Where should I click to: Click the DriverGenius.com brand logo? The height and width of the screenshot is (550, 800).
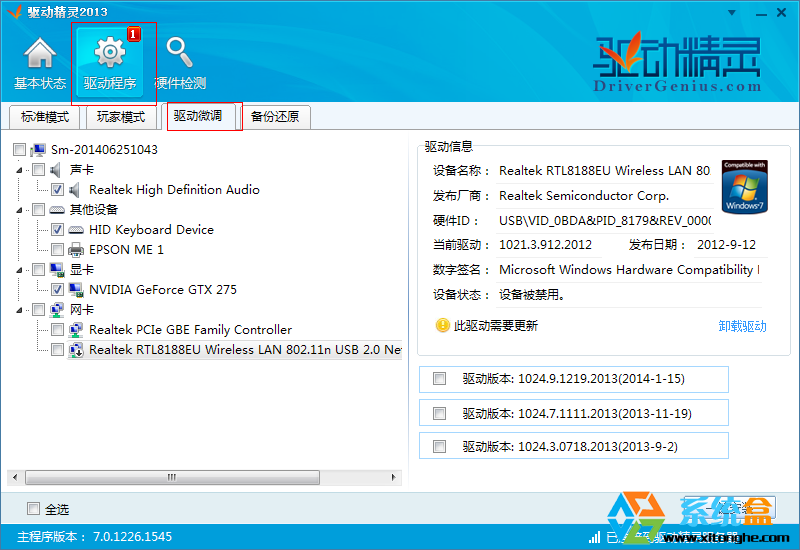677,62
